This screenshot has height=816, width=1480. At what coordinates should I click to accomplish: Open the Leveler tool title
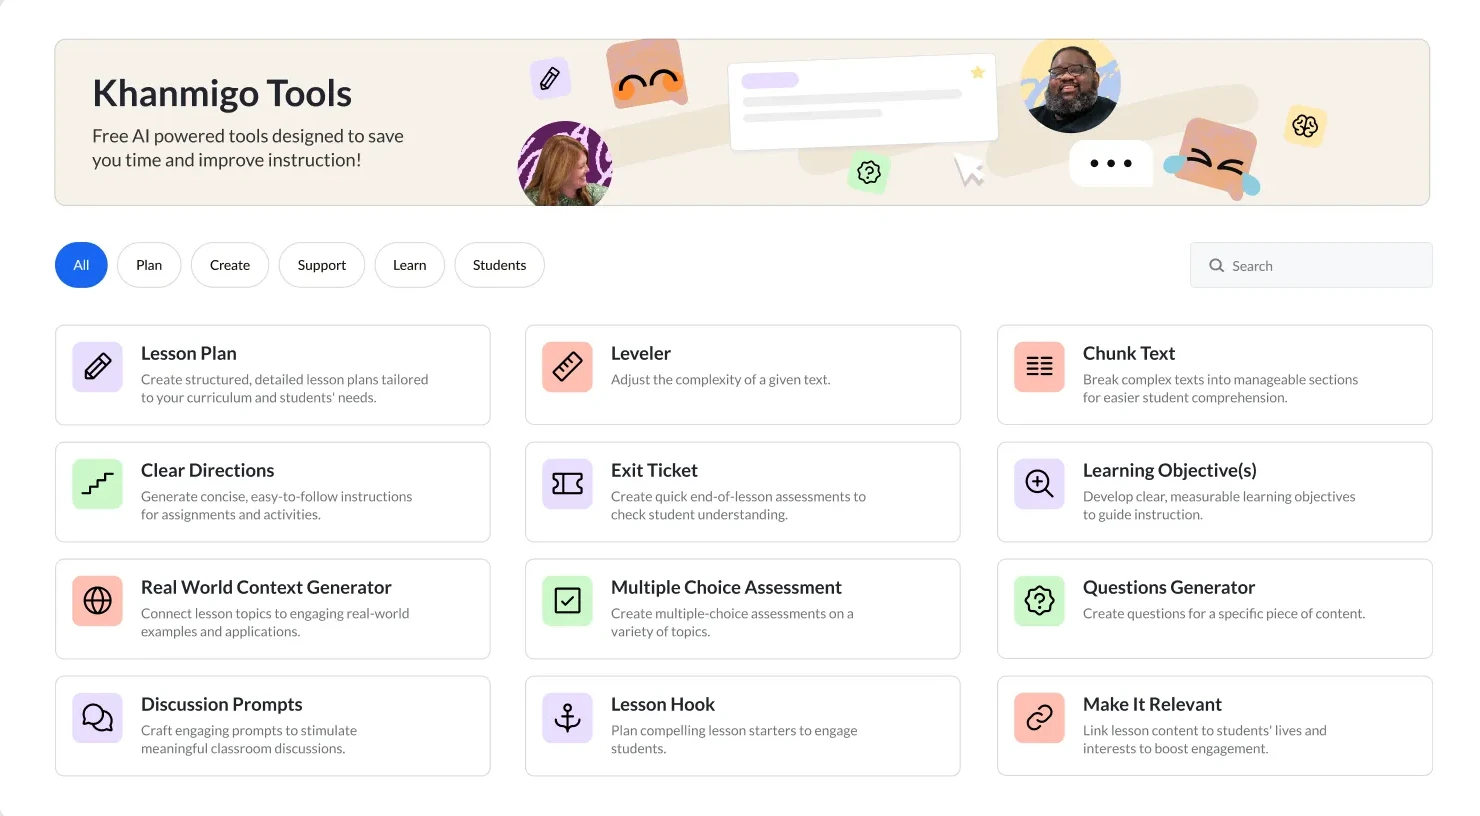tap(641, 353)
